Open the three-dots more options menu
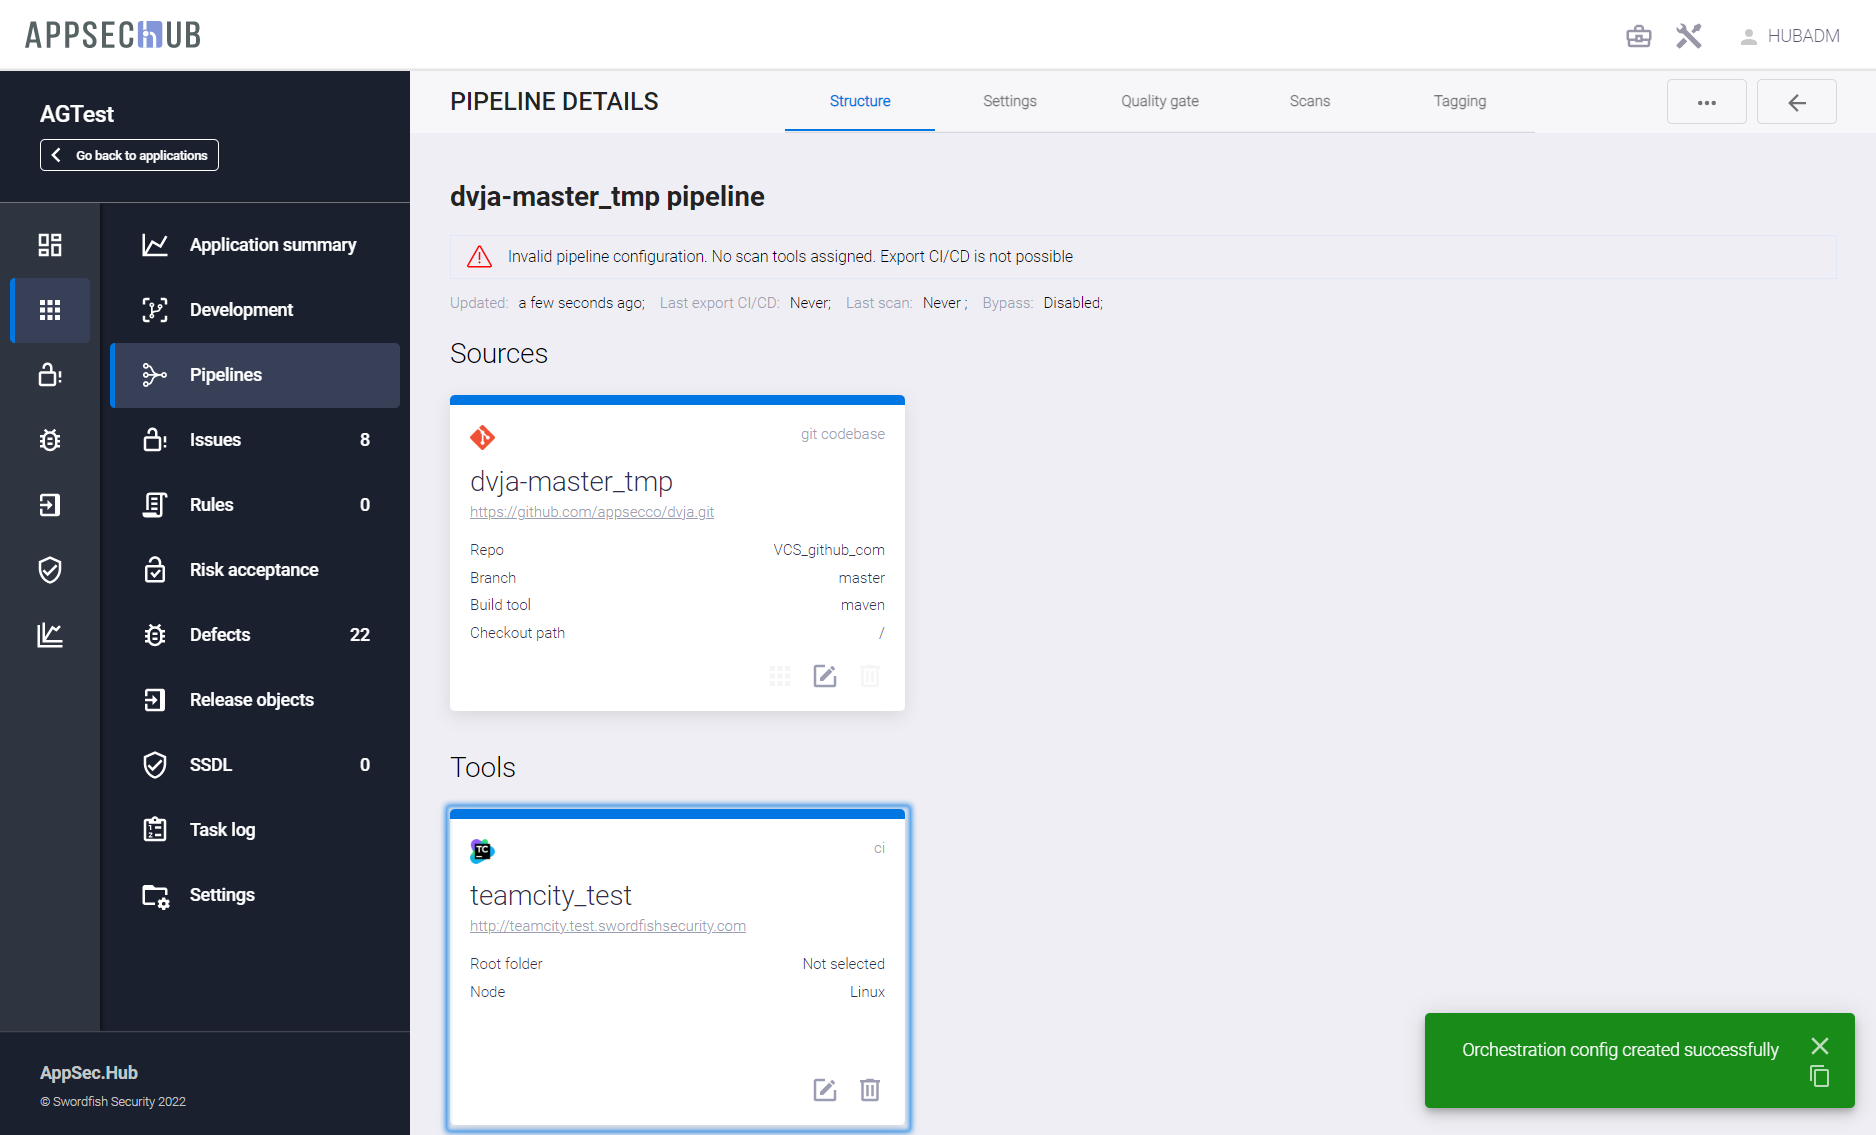 1706,102
